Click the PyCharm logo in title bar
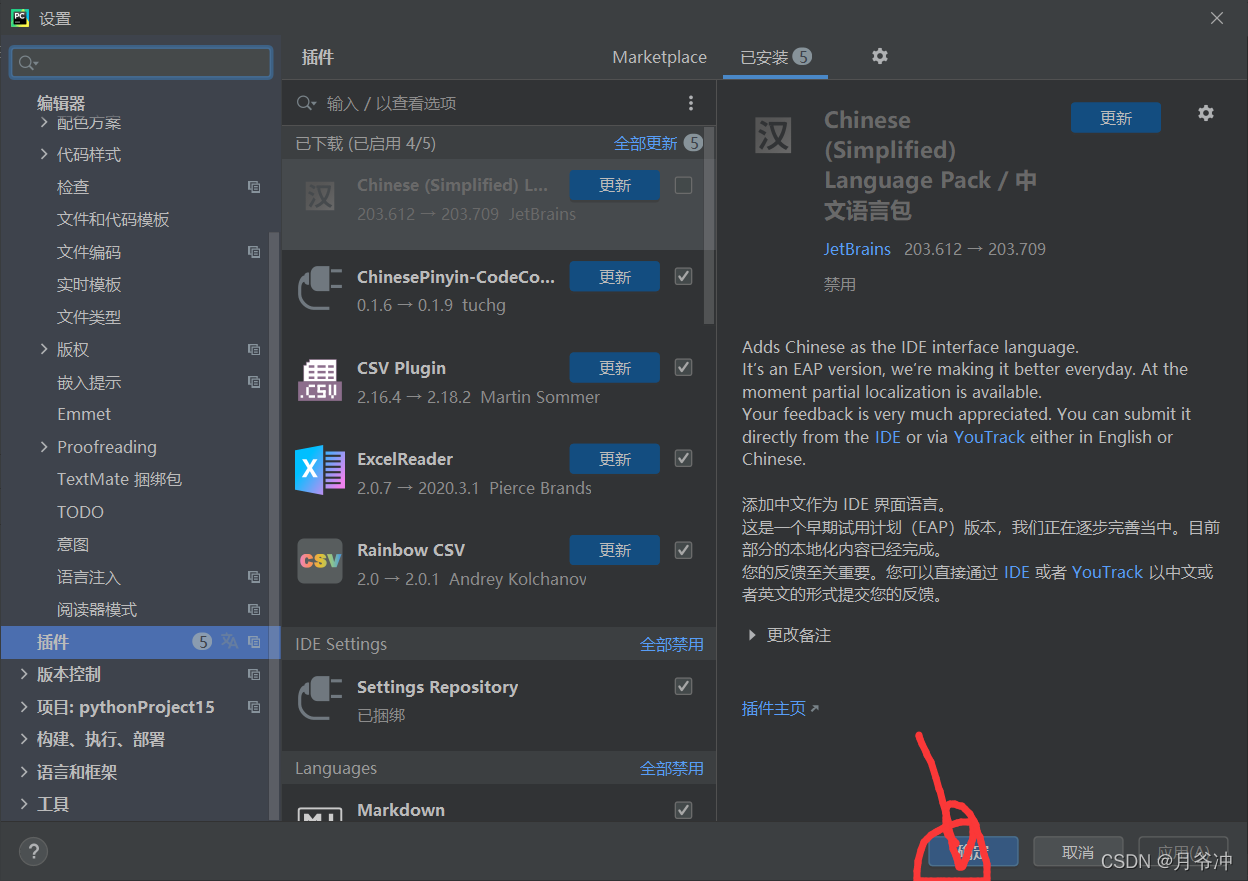 [19, 18]
